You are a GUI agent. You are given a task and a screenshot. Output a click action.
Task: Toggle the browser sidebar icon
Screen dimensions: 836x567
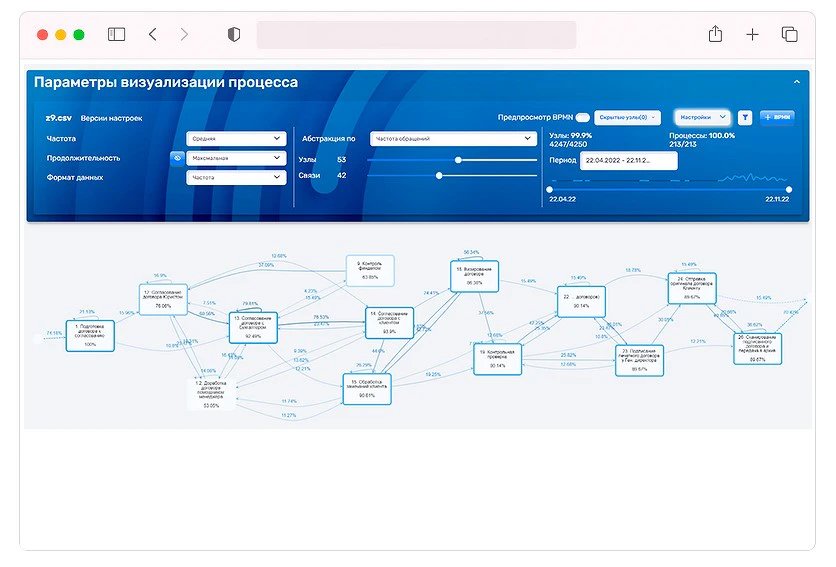click(116, 35)
